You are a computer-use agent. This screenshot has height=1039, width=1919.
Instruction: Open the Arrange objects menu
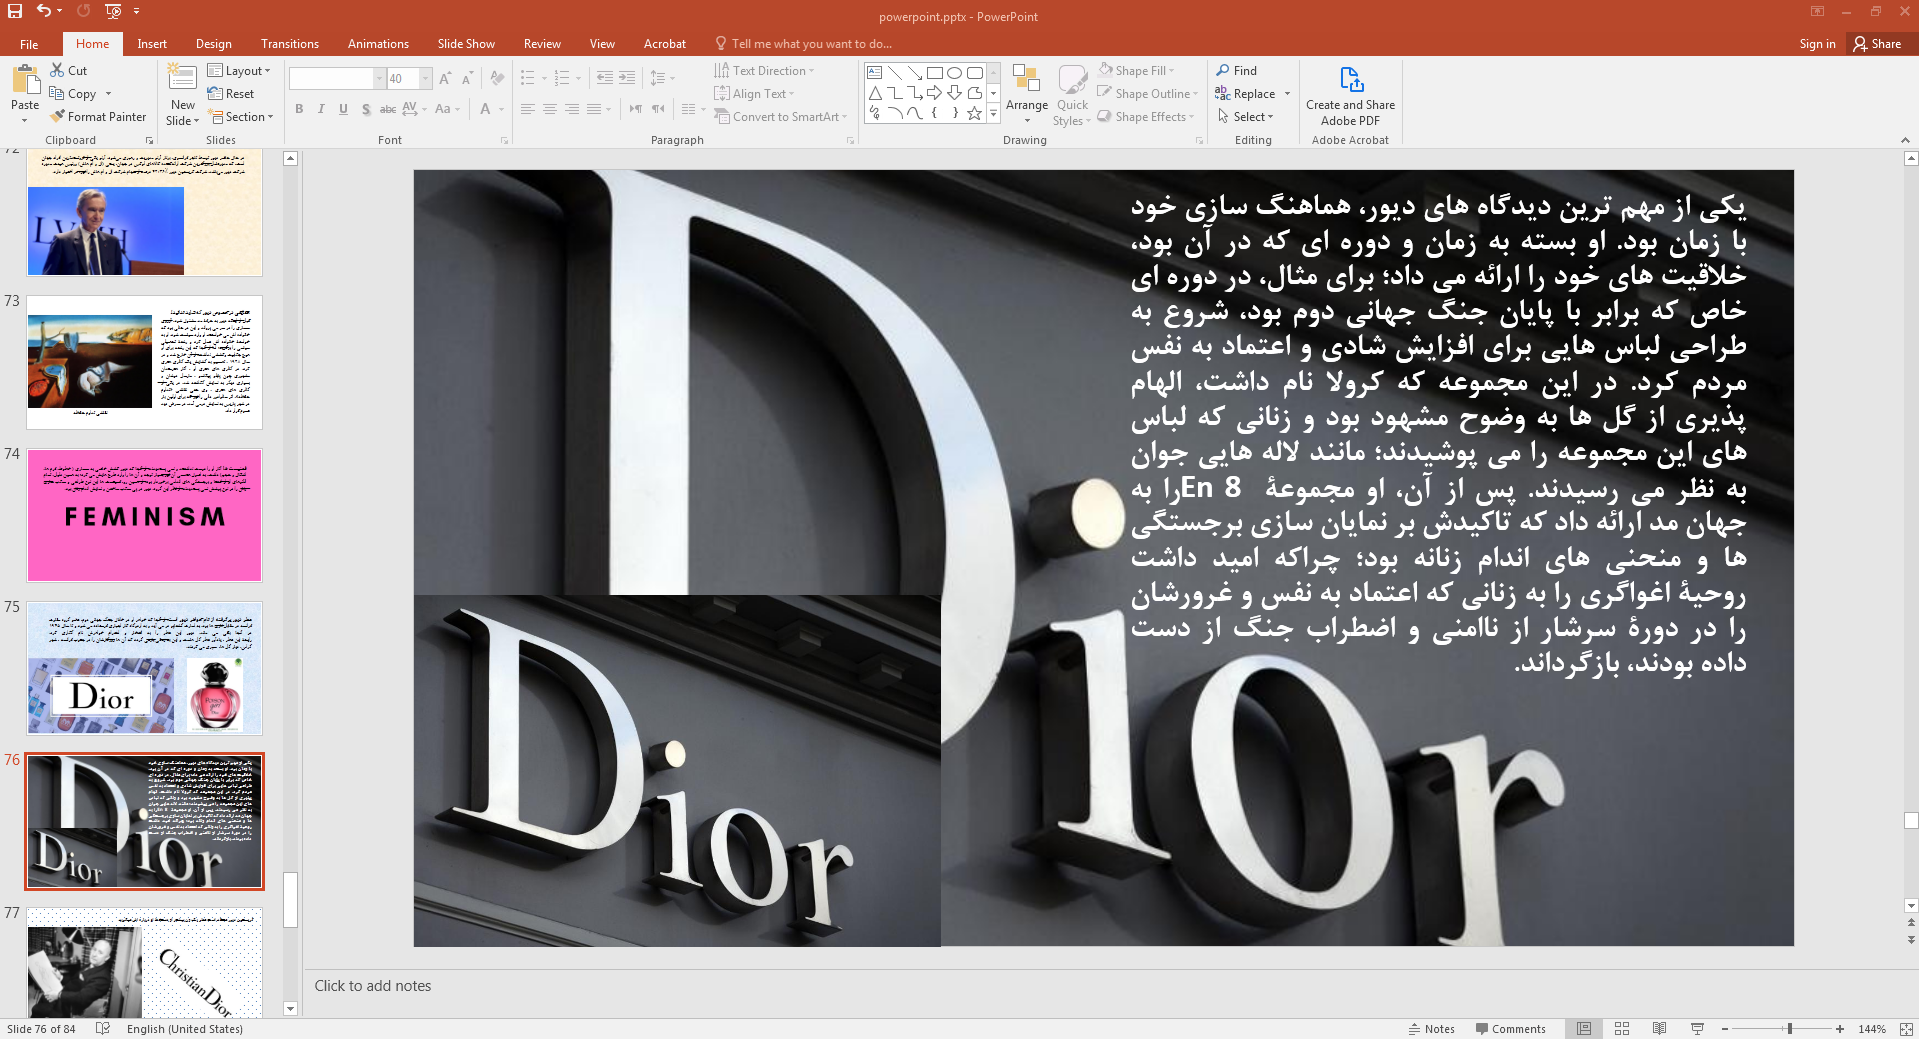click(x=1026, y=95)
